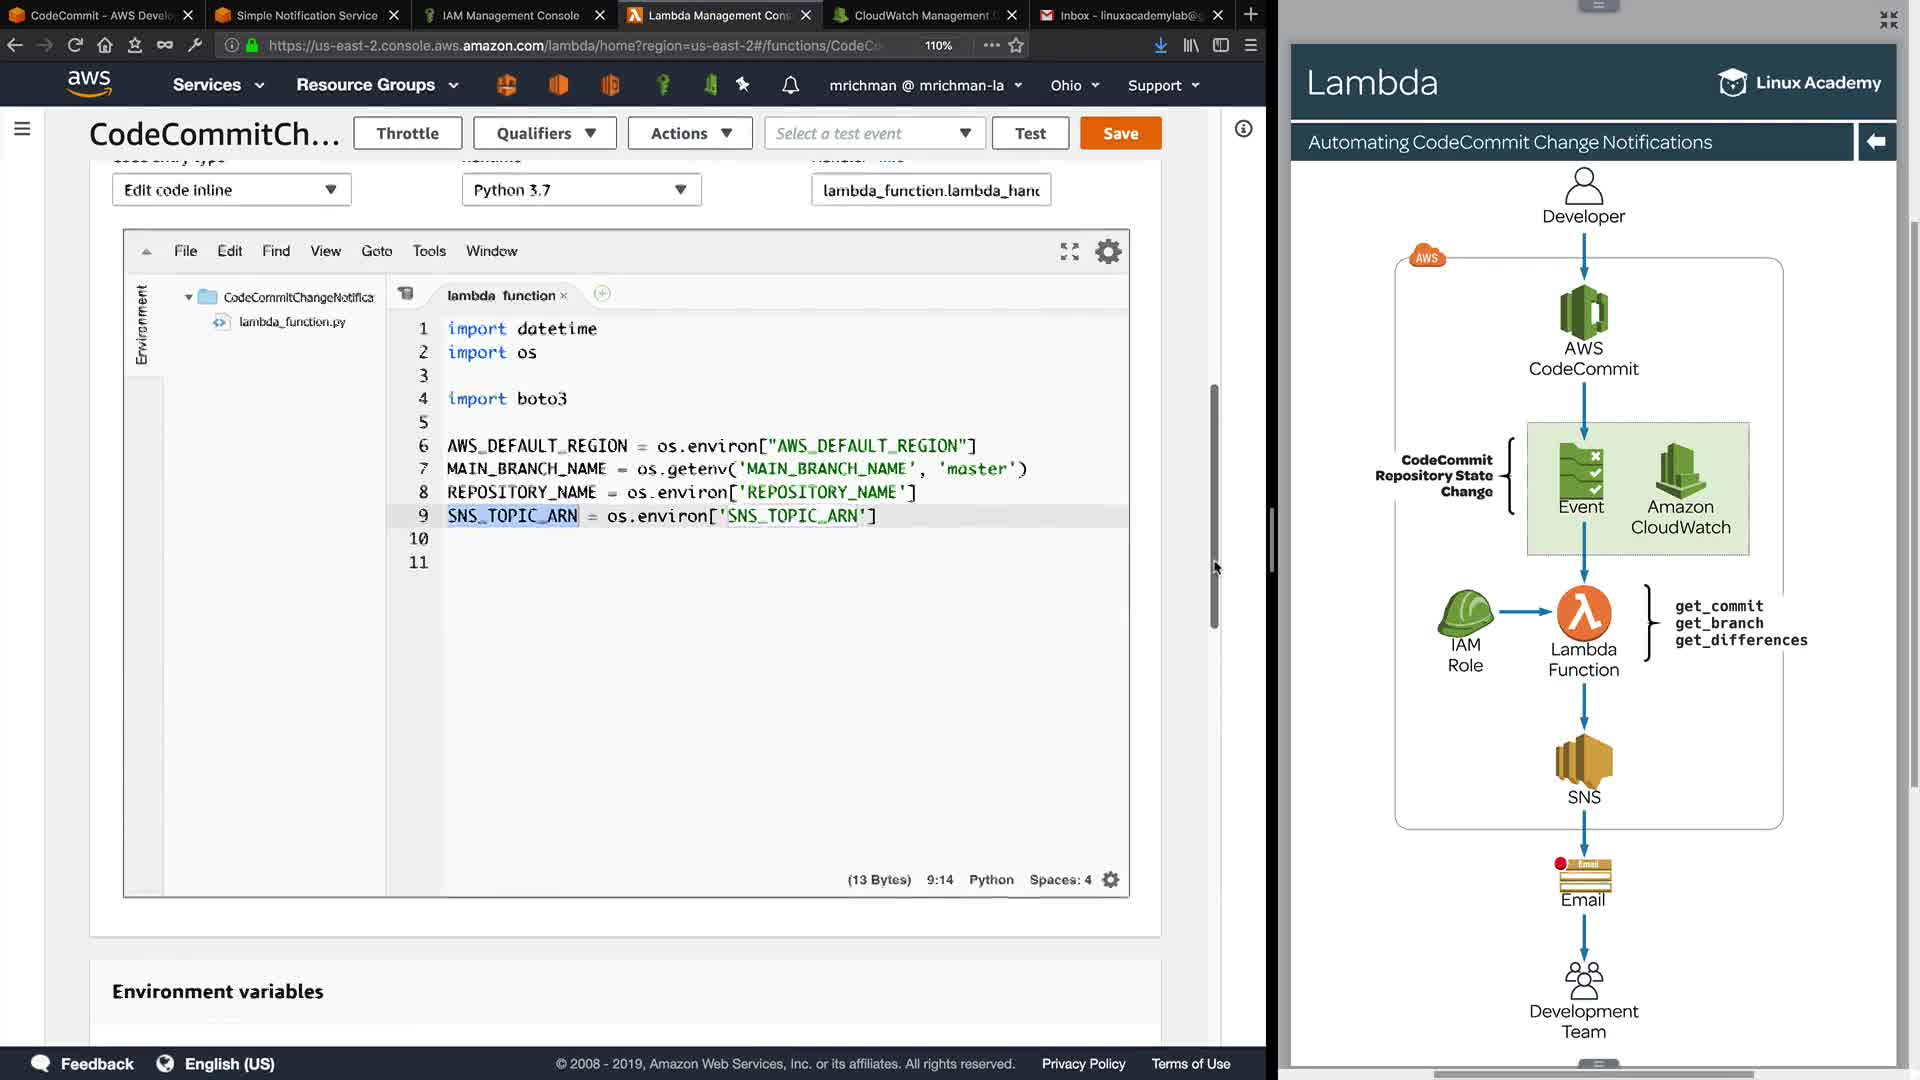Click the AWS notifications bell icon
Image resolution: width=1920 pixels, height=1080 pixels.
[790, 85]
